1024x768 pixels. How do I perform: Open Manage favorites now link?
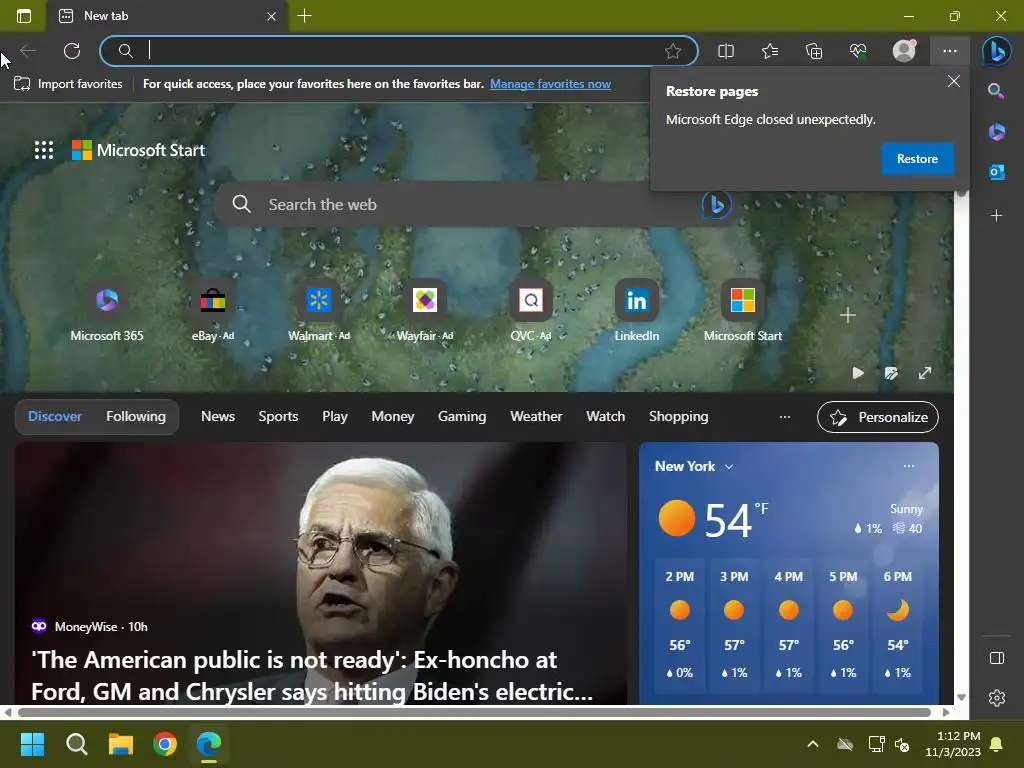click(550, 84)
